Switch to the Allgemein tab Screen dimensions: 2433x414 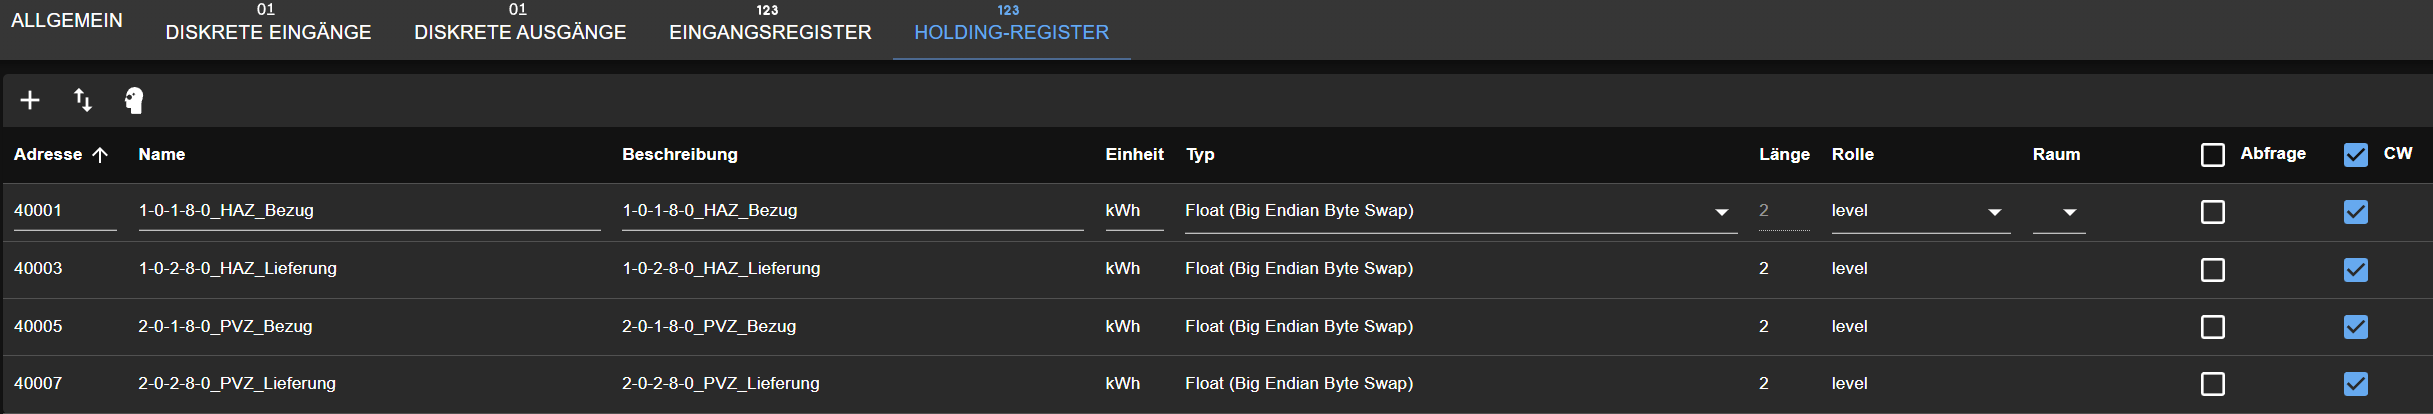coord(67,21)
